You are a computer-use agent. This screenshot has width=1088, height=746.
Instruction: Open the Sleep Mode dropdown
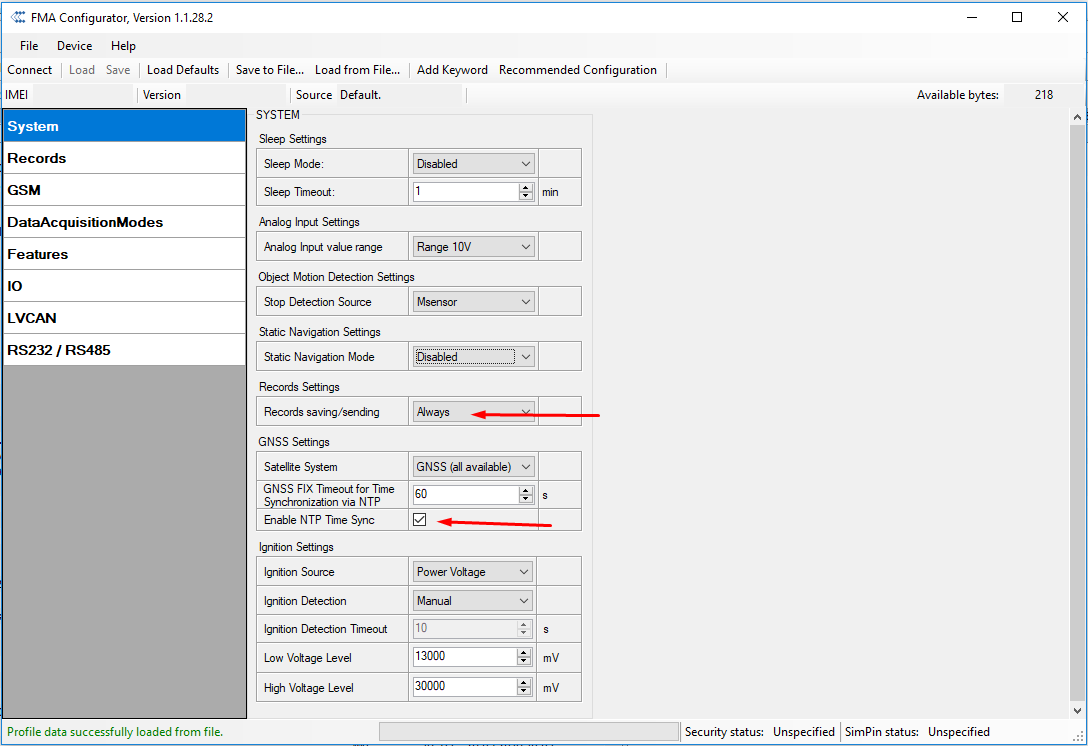point(474,164)
